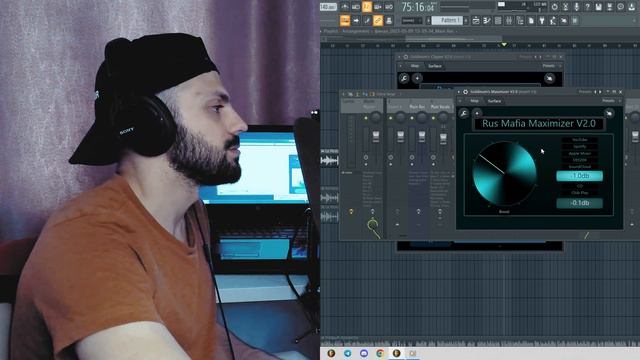Select next preset arrow in Maximizer title bar

point(600,92)
